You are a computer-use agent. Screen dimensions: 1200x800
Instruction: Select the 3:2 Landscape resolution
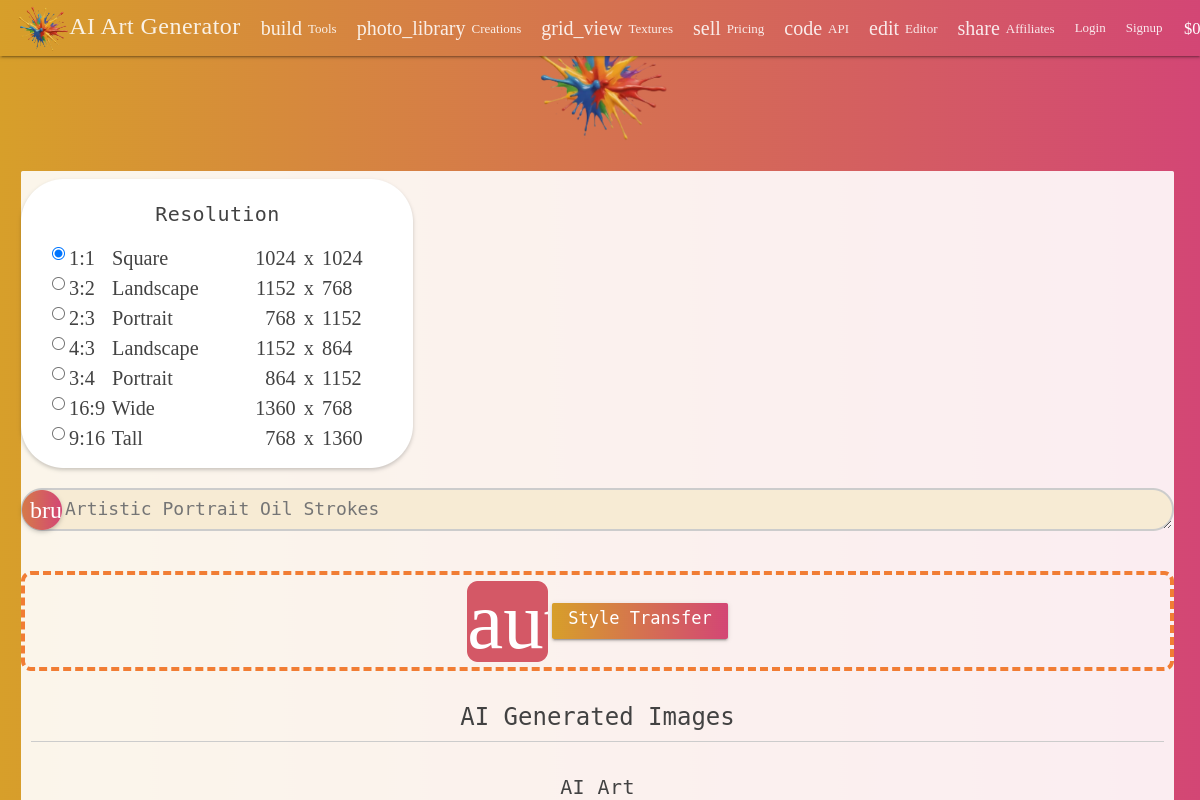click(x=58, y=284)
